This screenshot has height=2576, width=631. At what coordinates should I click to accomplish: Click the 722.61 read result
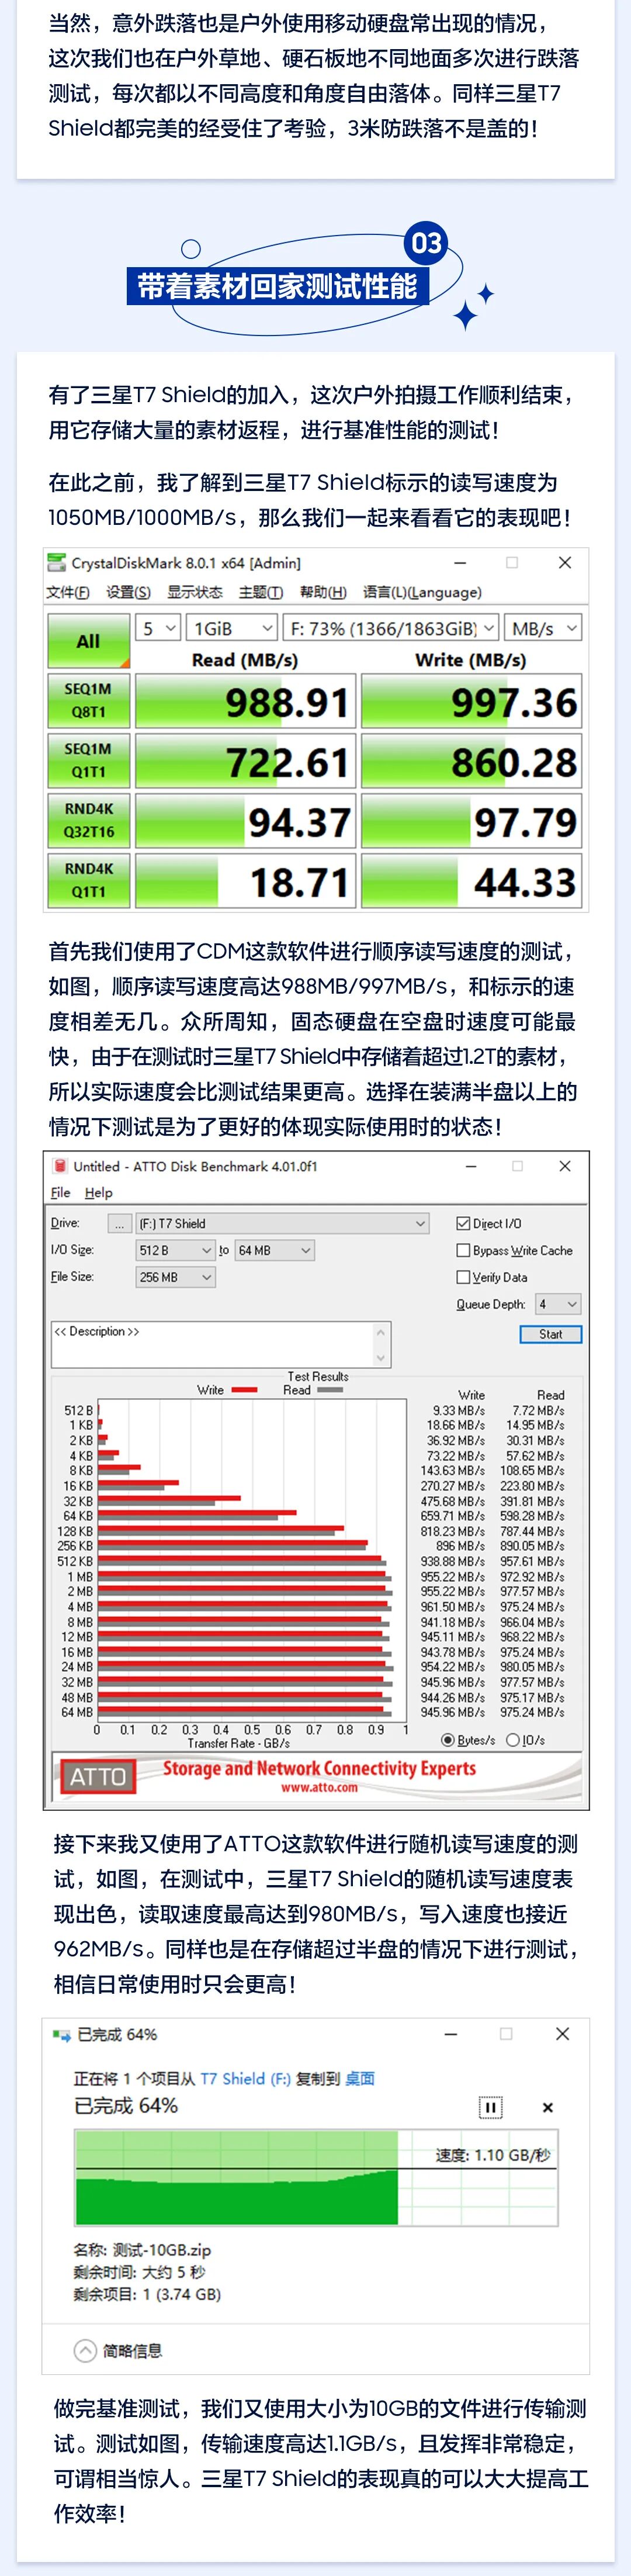click(x=245, y=761)
